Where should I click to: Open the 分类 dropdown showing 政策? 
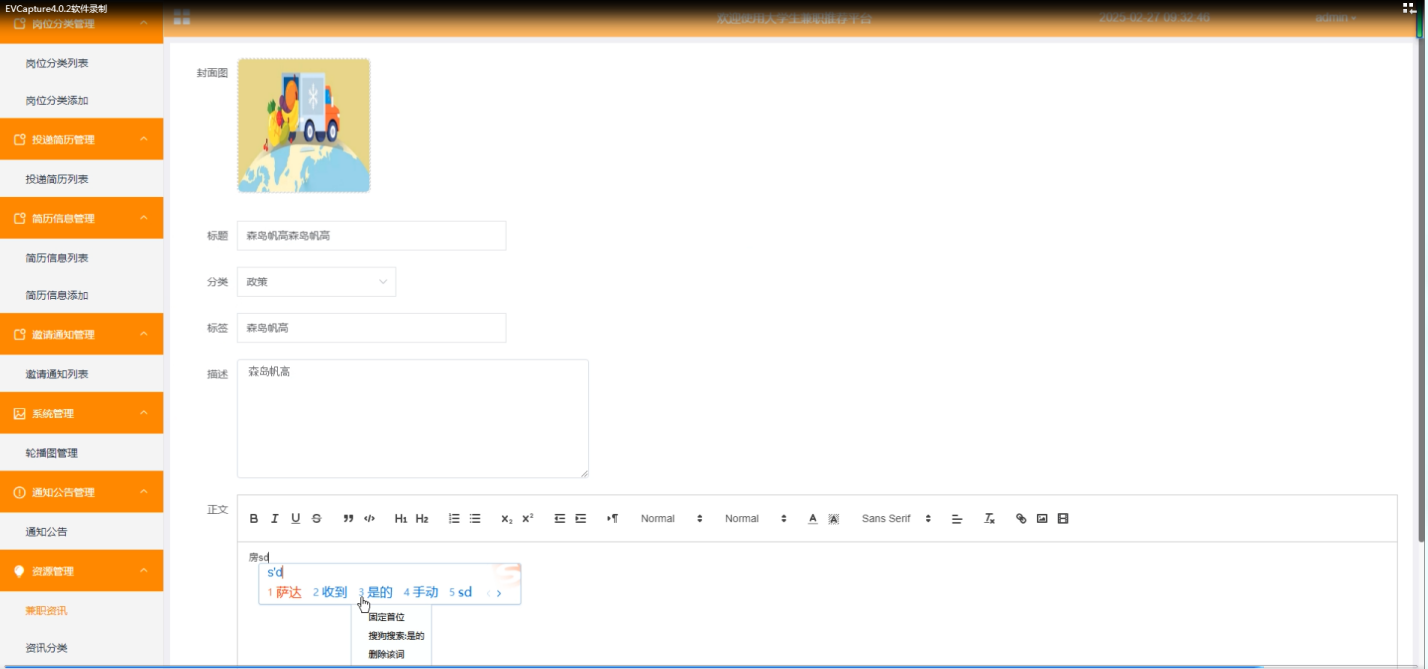pos(316,282)
